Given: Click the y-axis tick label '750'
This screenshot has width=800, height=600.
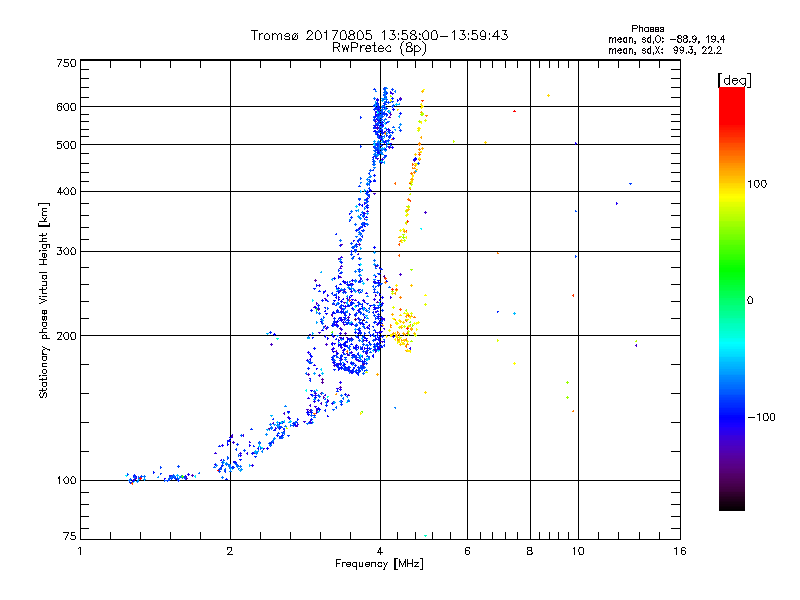Looking at the screenshot, I should pos(66,63).
